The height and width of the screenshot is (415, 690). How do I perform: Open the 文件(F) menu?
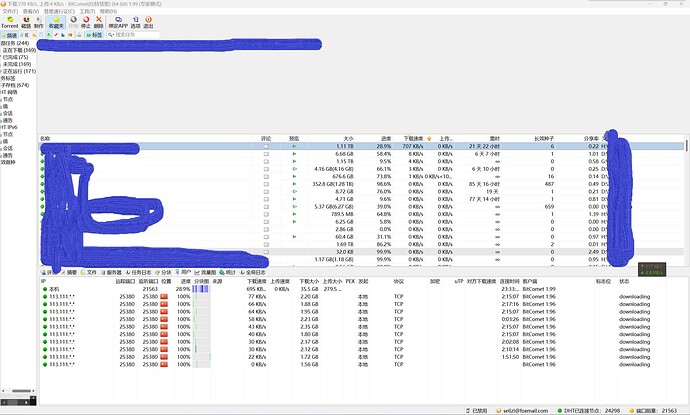10,11
